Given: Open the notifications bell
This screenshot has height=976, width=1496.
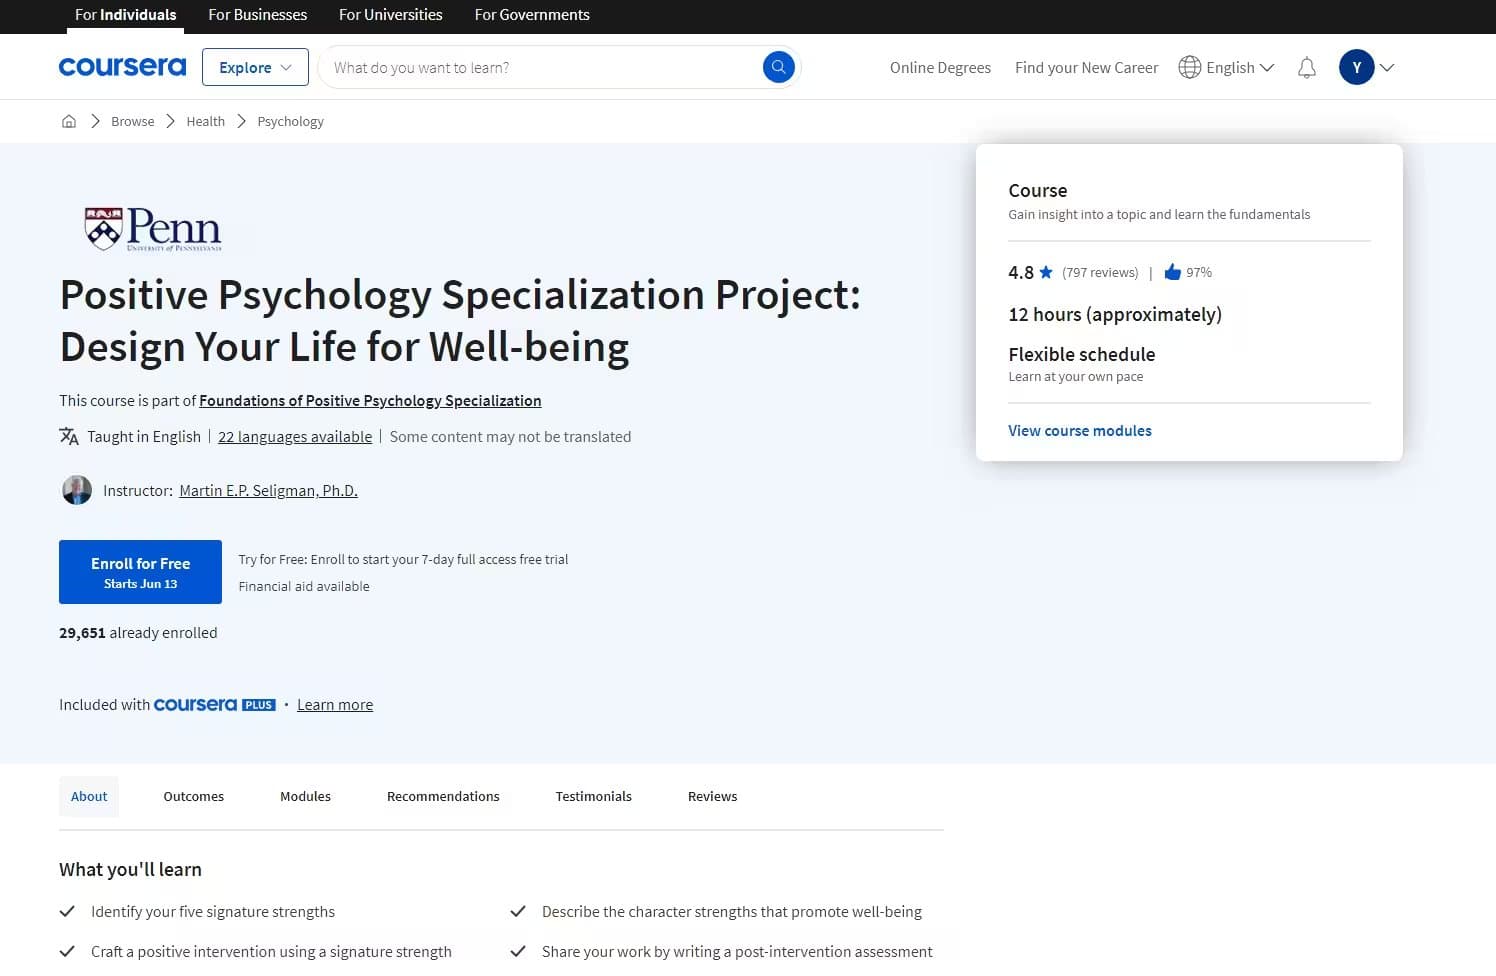Looking at the screenshot, I should (x=1306, y=67).
